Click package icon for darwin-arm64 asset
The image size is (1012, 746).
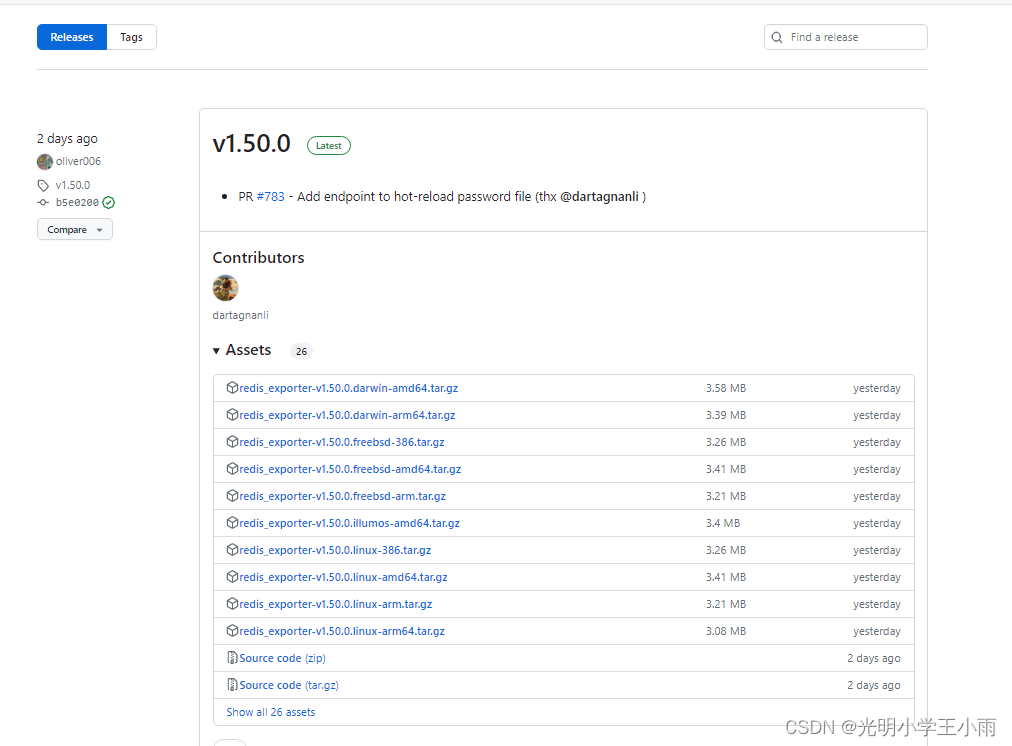(x=232, y=415)
